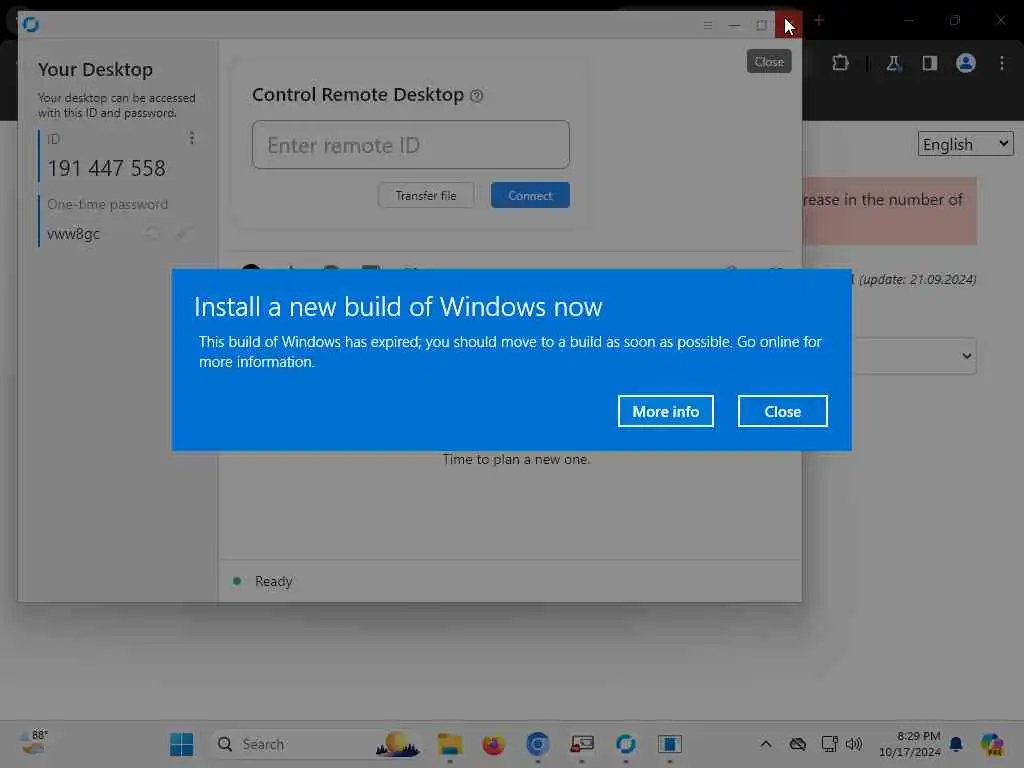Switch to RustDesk from taskbar icon
This screenshot has width=1024, height=768.
pos(625,744)
